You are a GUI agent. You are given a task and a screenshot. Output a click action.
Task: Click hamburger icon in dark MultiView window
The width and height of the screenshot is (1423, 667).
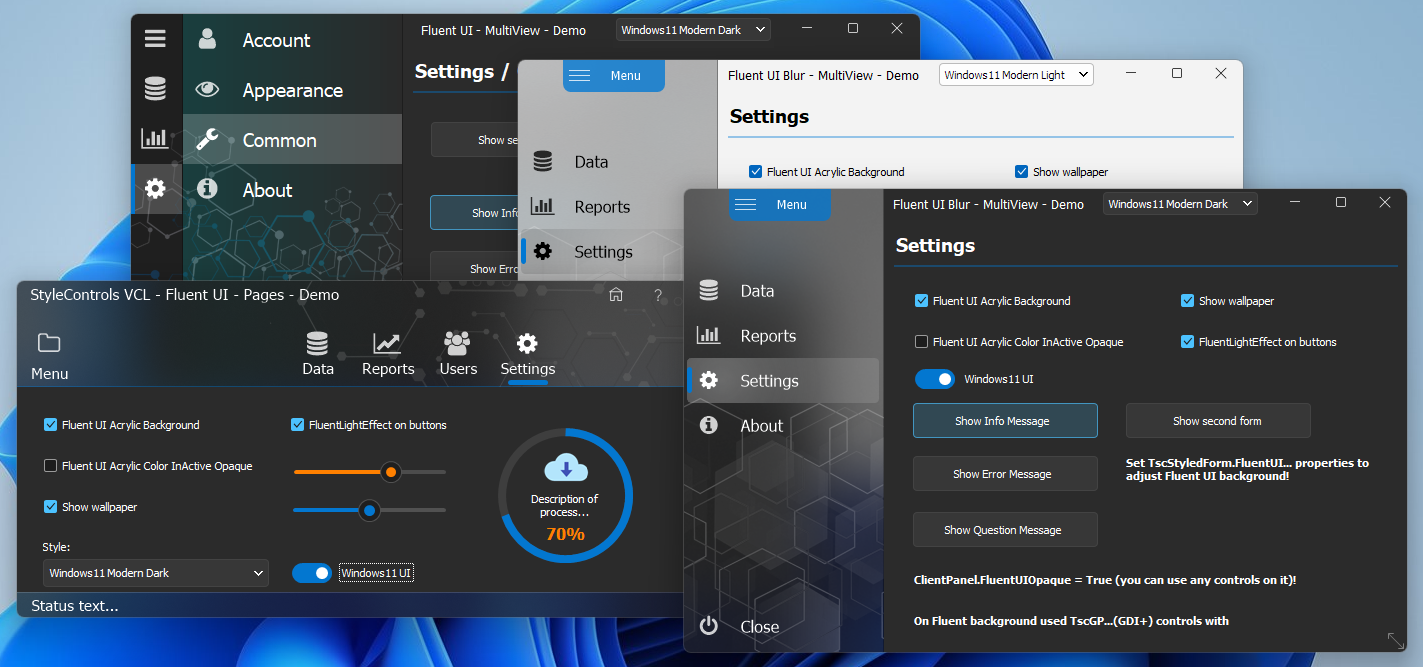(x=155, y=39)
